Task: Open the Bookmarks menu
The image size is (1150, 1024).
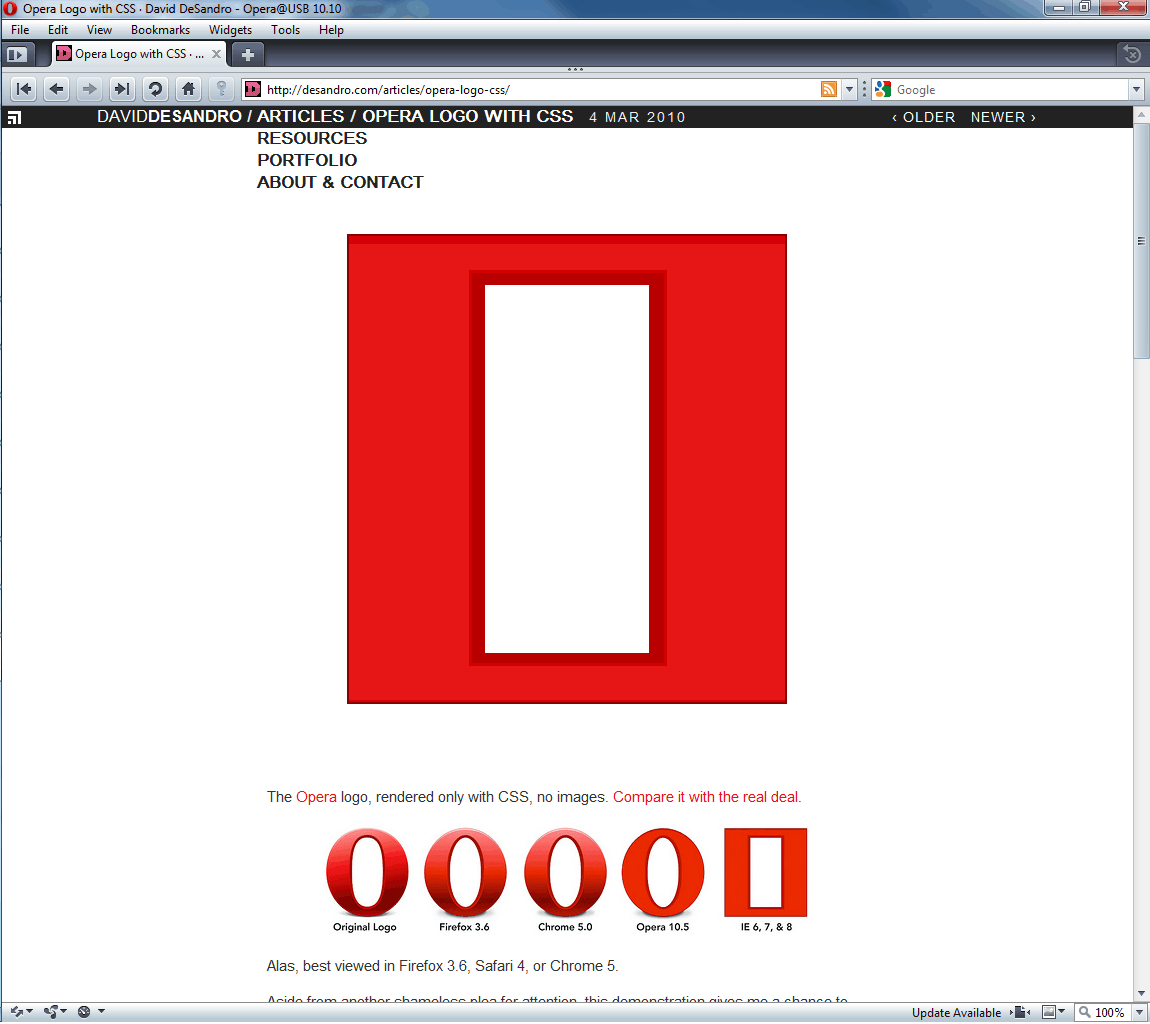Action: pyautogui.click(x=160, y=30)
